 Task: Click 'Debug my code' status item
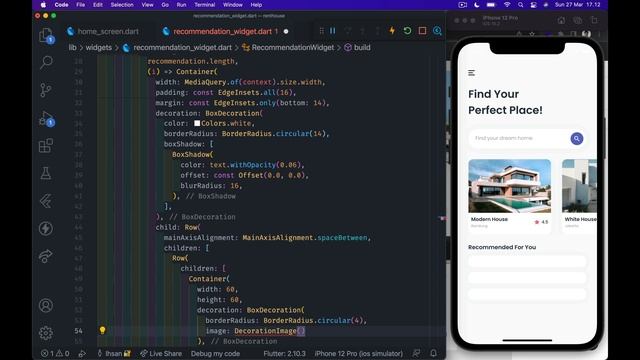pos(215,353)
